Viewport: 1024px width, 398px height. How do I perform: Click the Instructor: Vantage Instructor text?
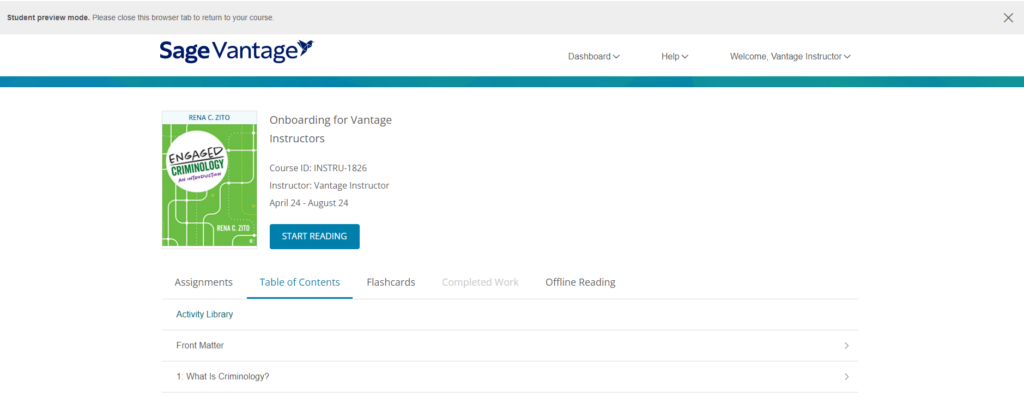click(x=329, y=186)
